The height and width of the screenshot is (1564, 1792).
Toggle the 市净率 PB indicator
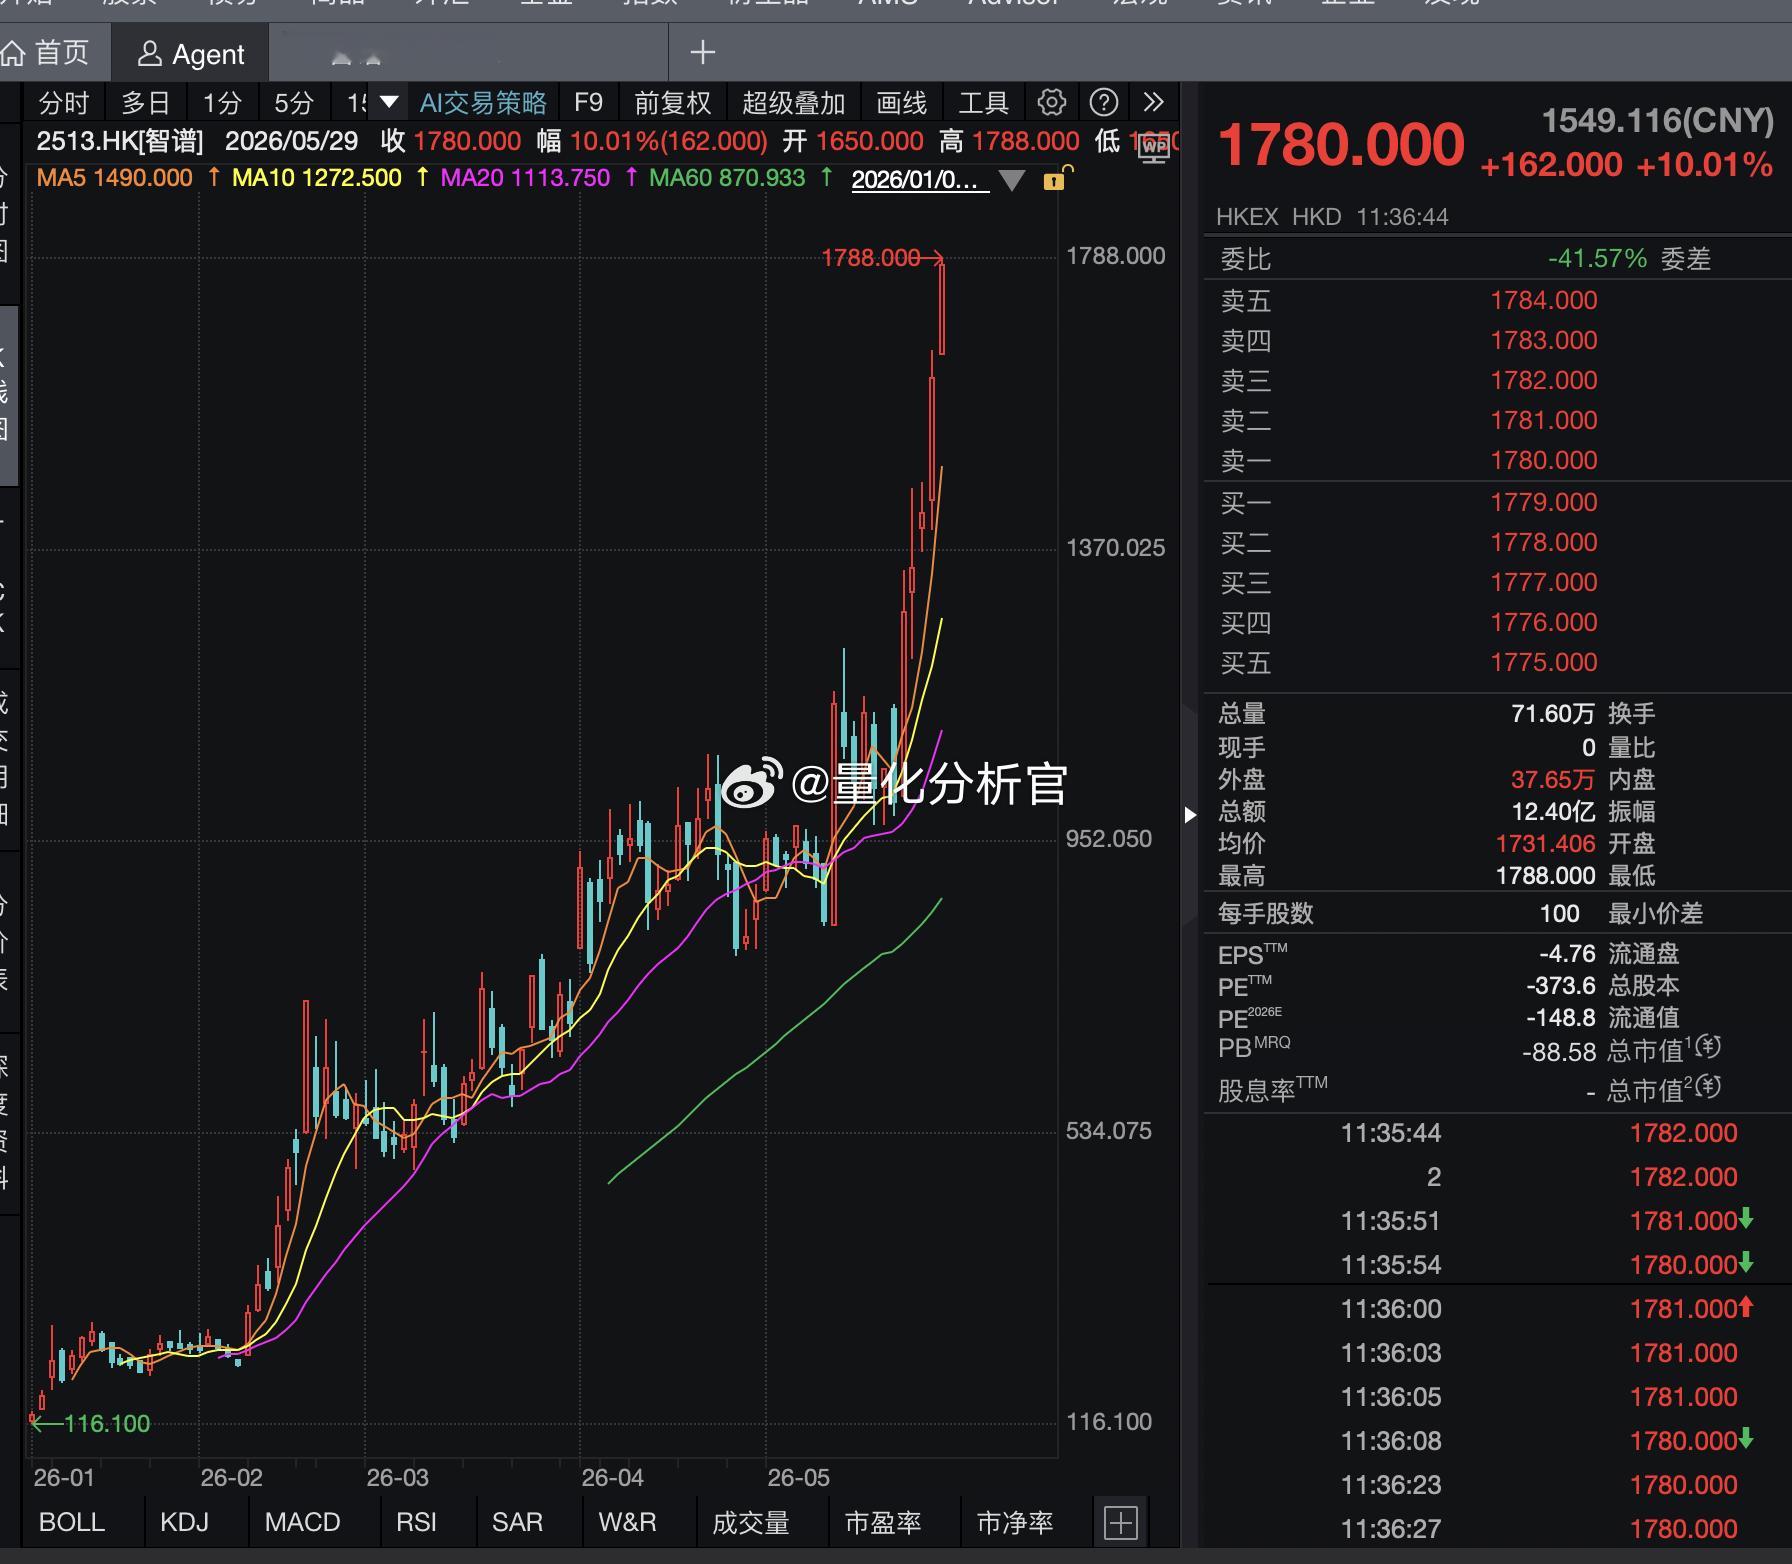(1014, 1523)
